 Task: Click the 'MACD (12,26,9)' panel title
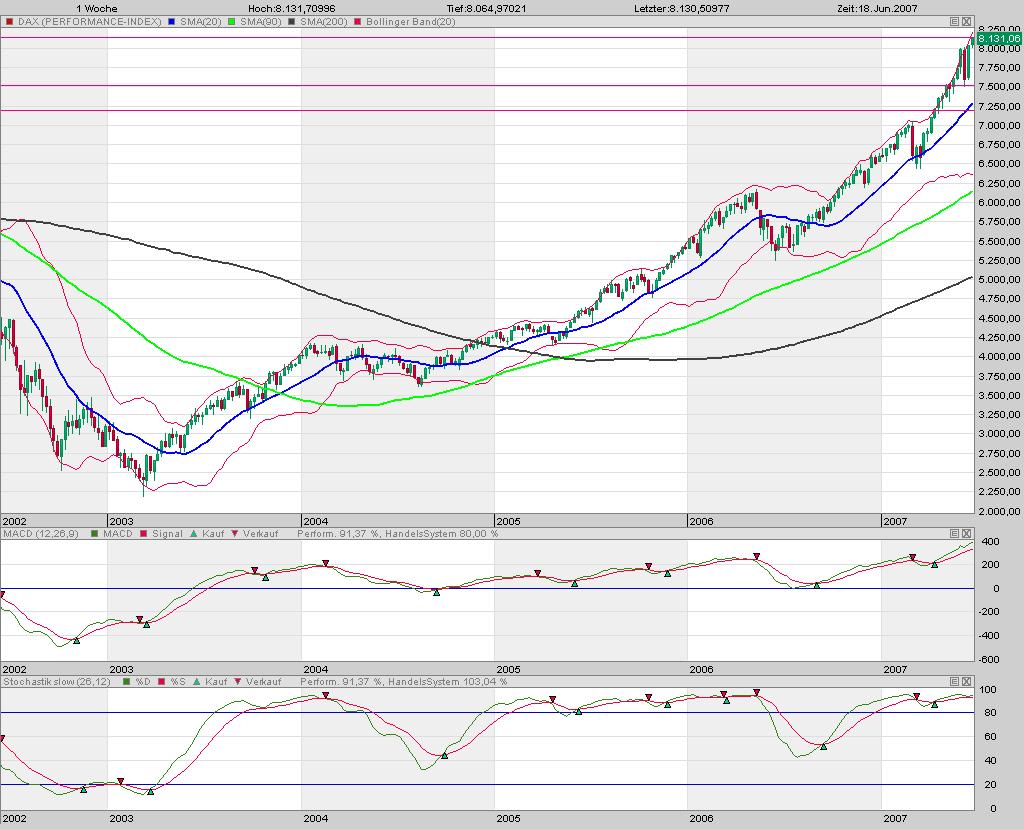[40, 534]
